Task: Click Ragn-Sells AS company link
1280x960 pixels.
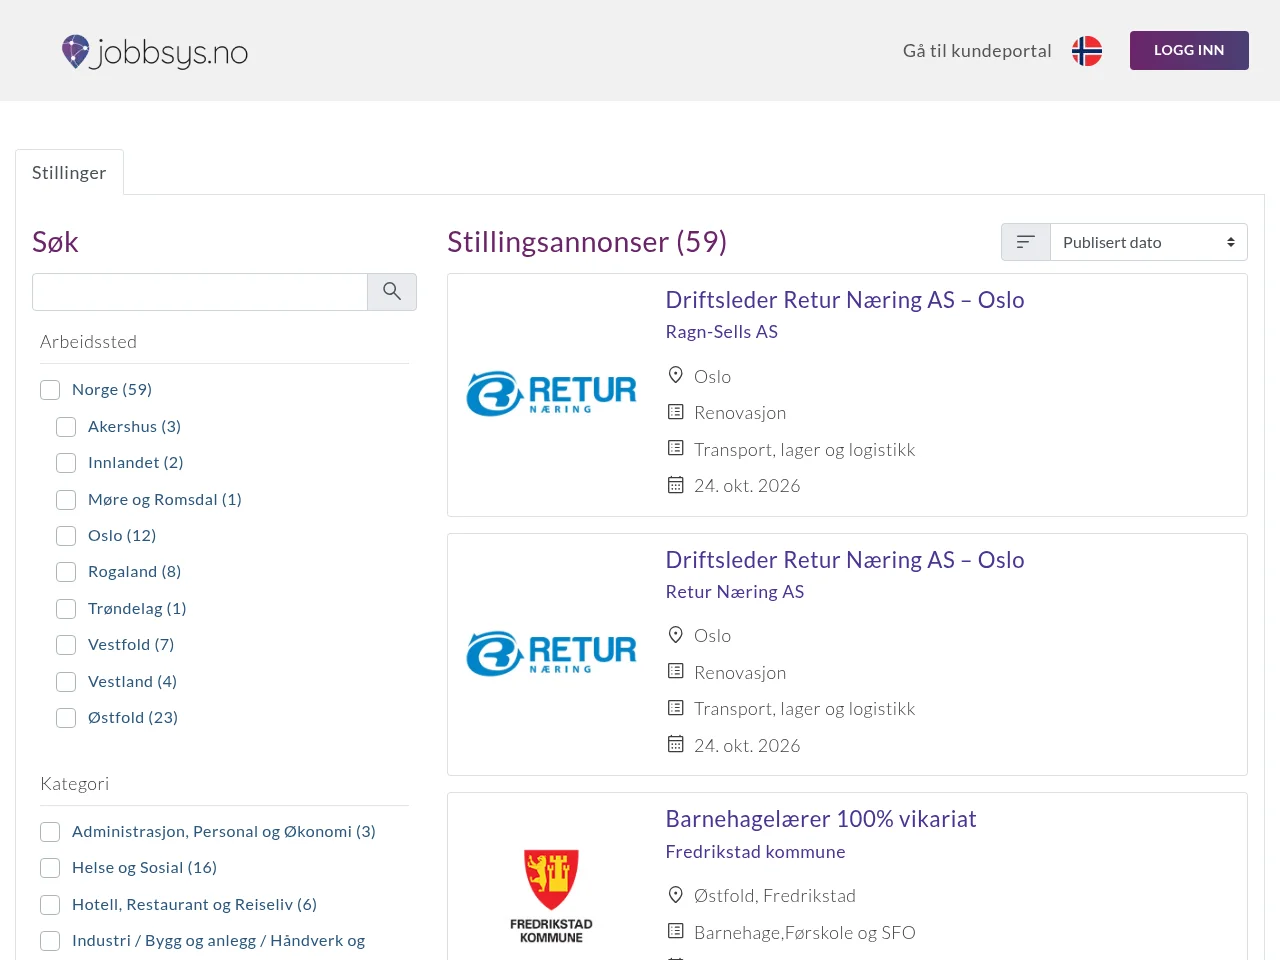Action: click(x=722, y=332)
